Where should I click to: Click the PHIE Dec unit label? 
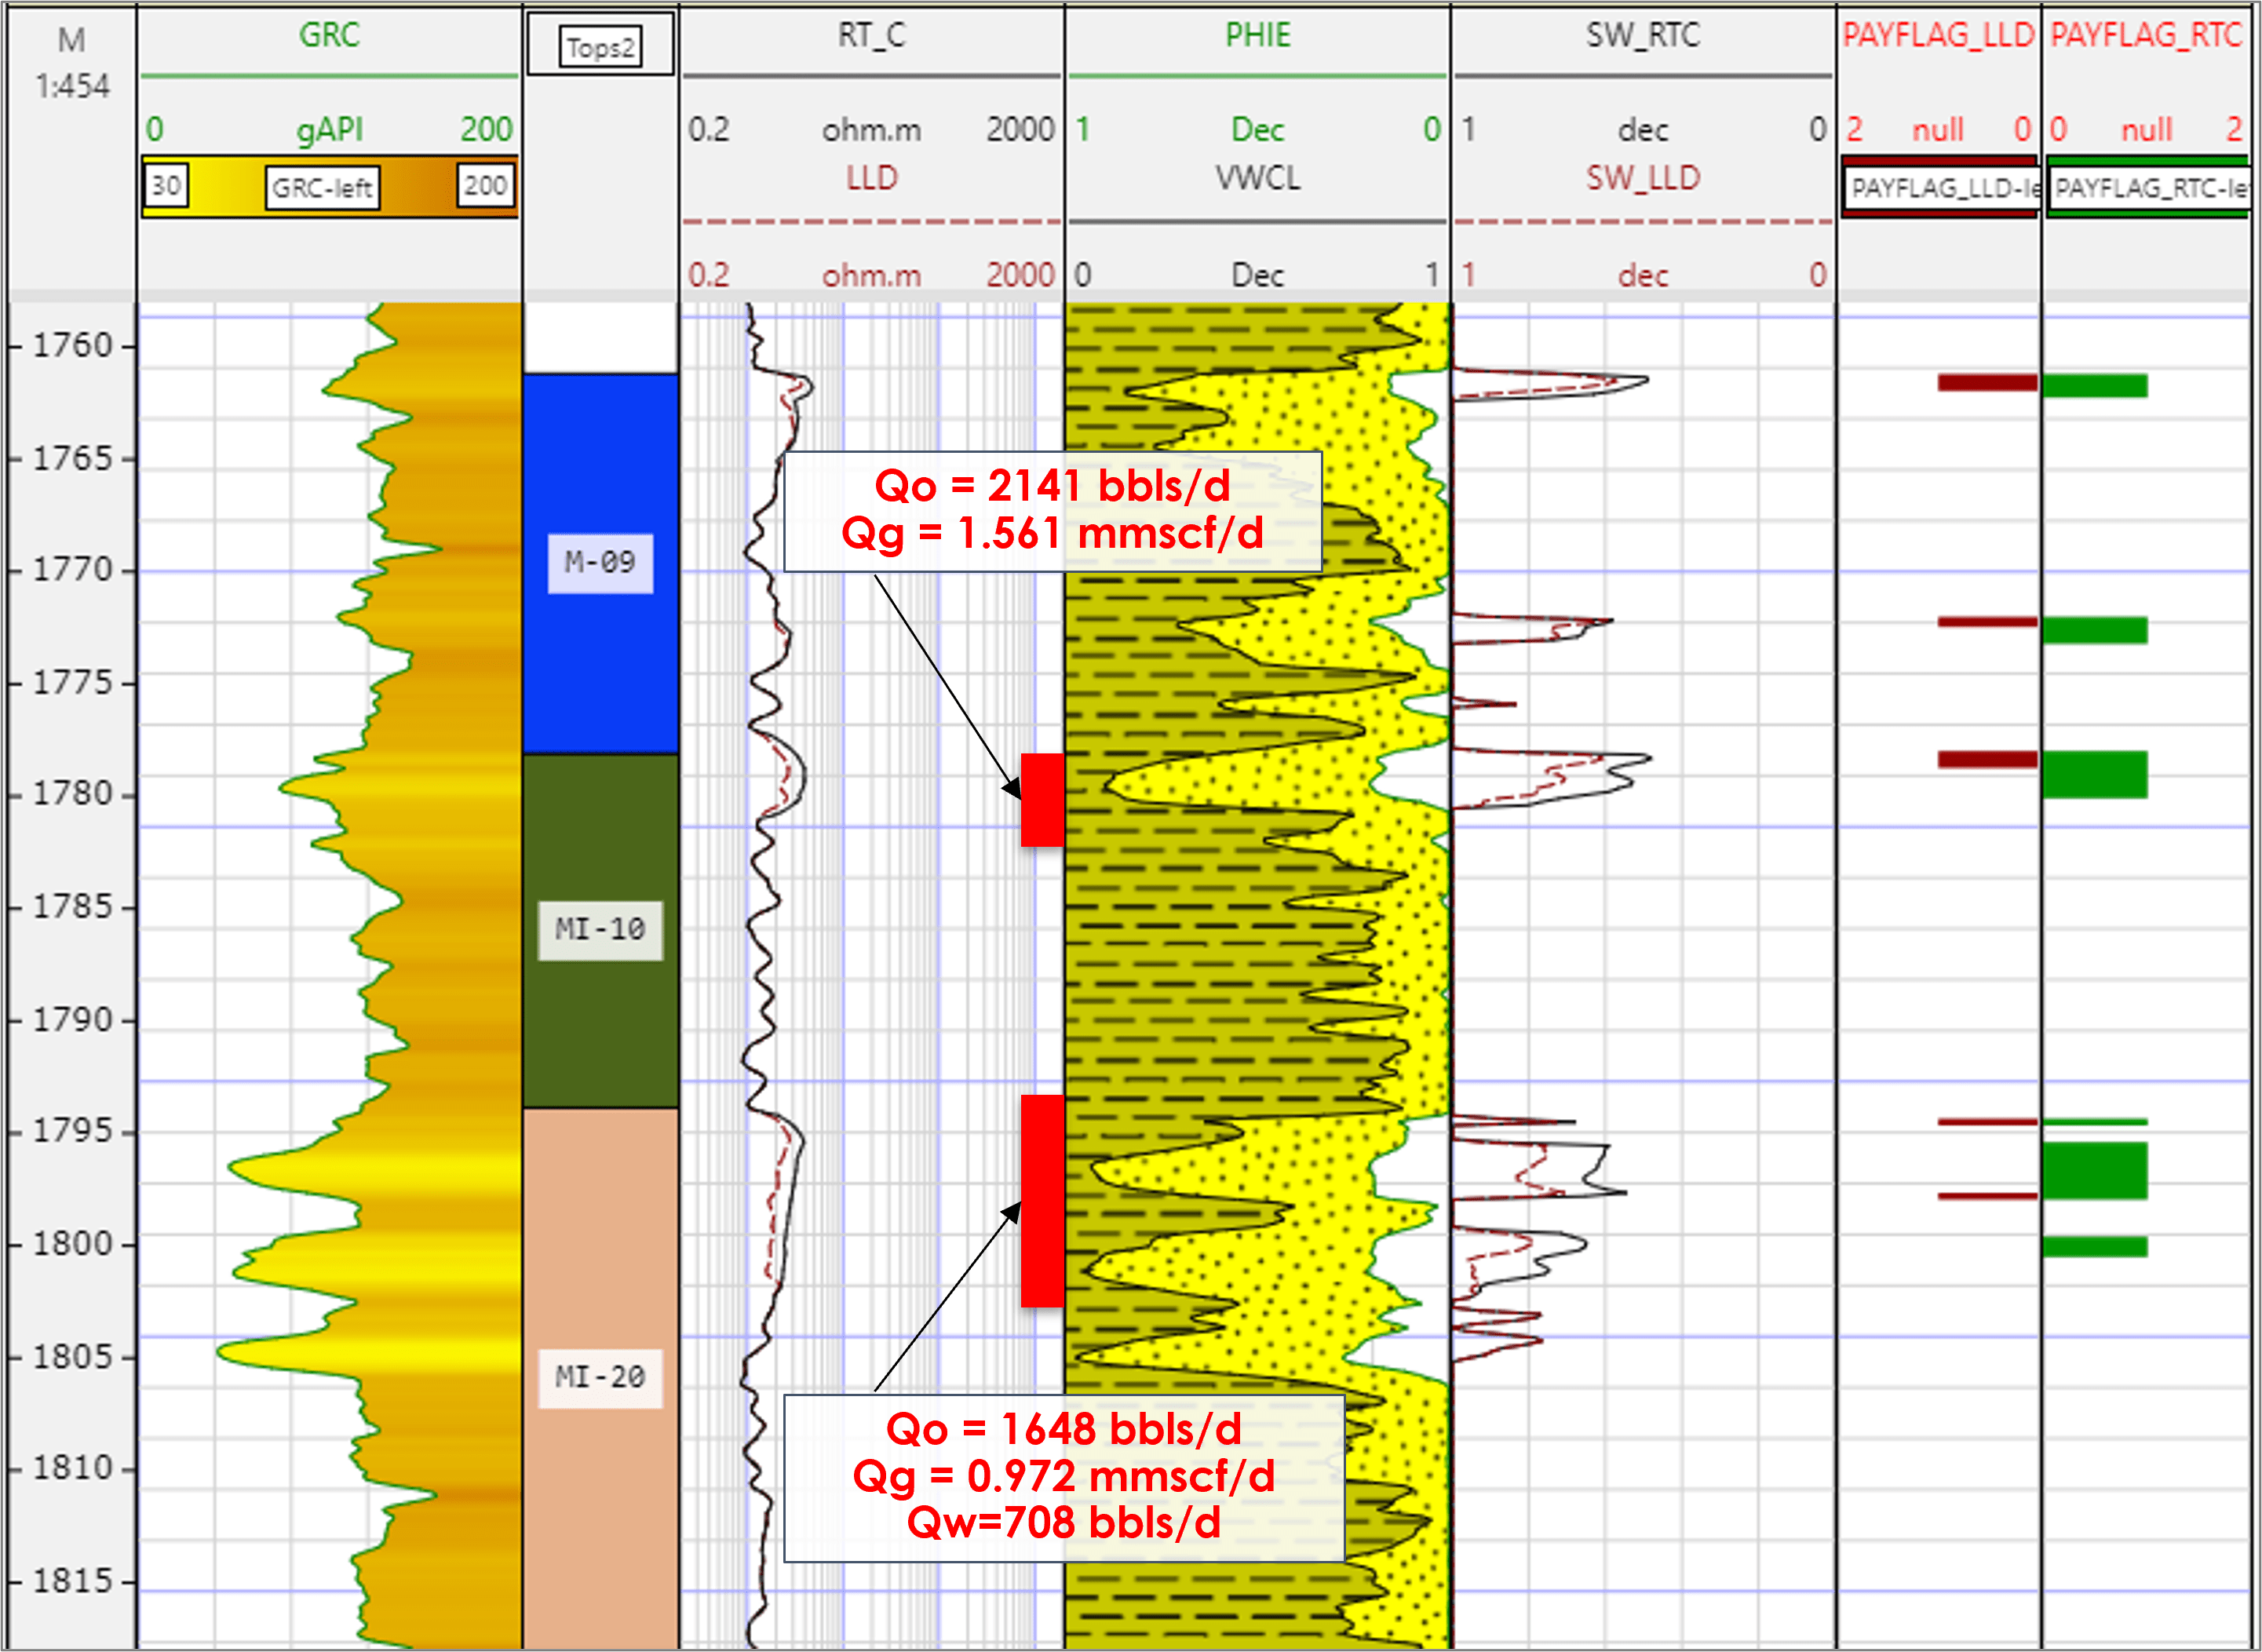pos(1258,129)
